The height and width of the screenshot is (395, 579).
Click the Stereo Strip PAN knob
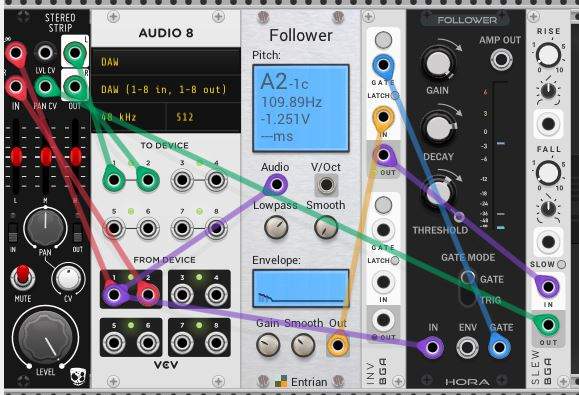pyautogui.click(x=45, y=227)
